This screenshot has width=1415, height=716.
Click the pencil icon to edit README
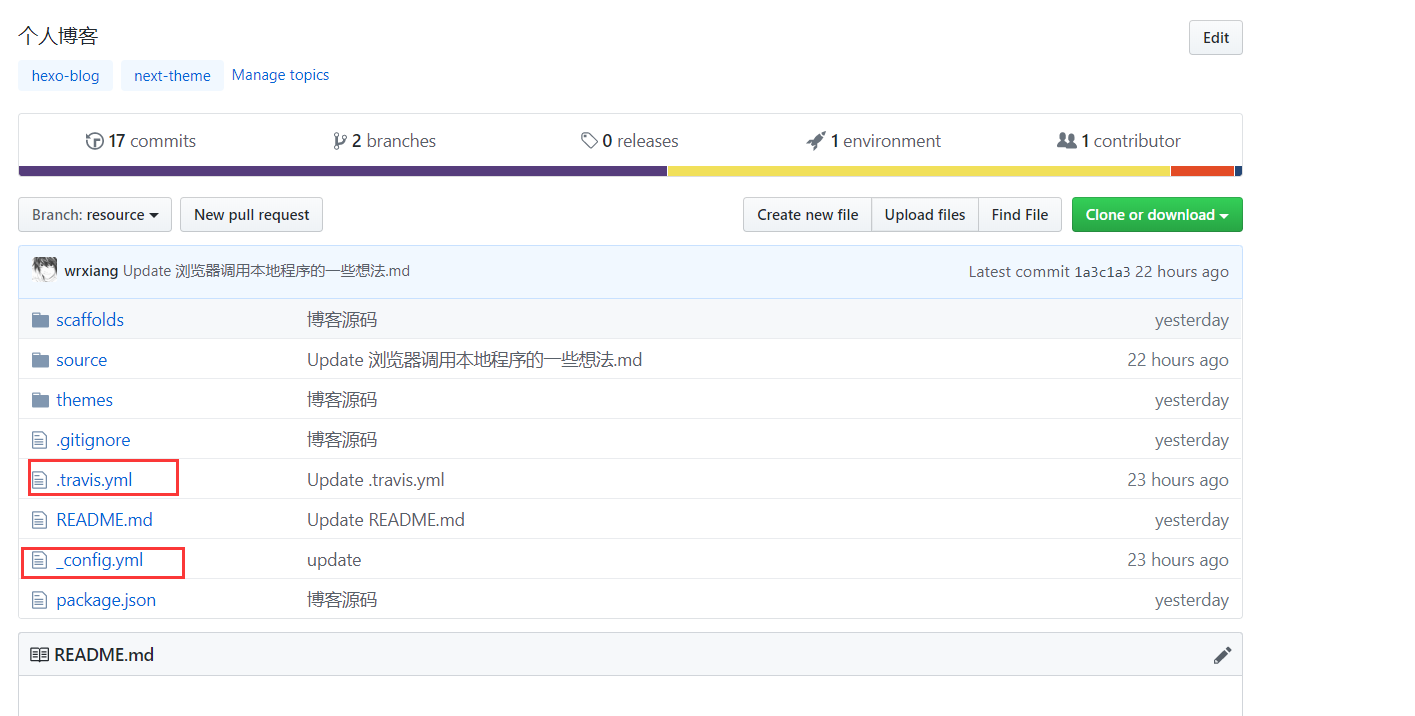click(x=1222, y=655)
